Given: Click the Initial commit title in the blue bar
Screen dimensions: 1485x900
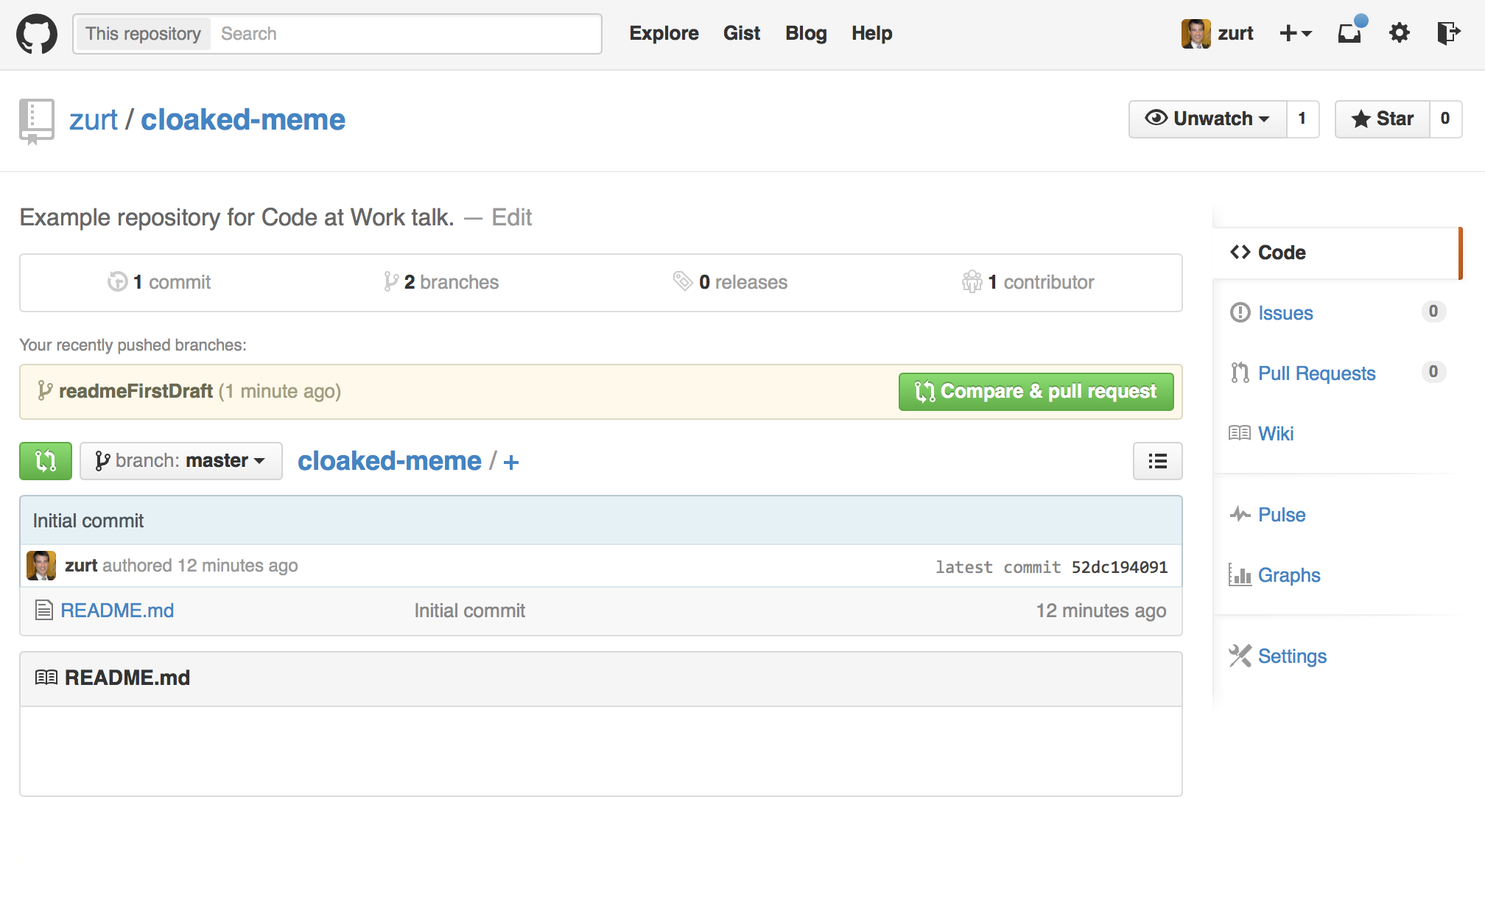Looking at the screenshot, I should pyautogui.click(x=88, y=521).
